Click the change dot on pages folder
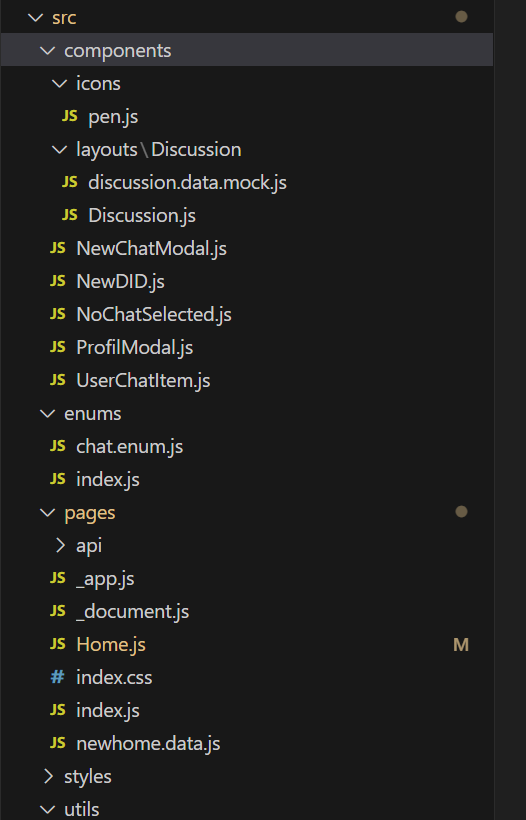 (x=461, y=511)
